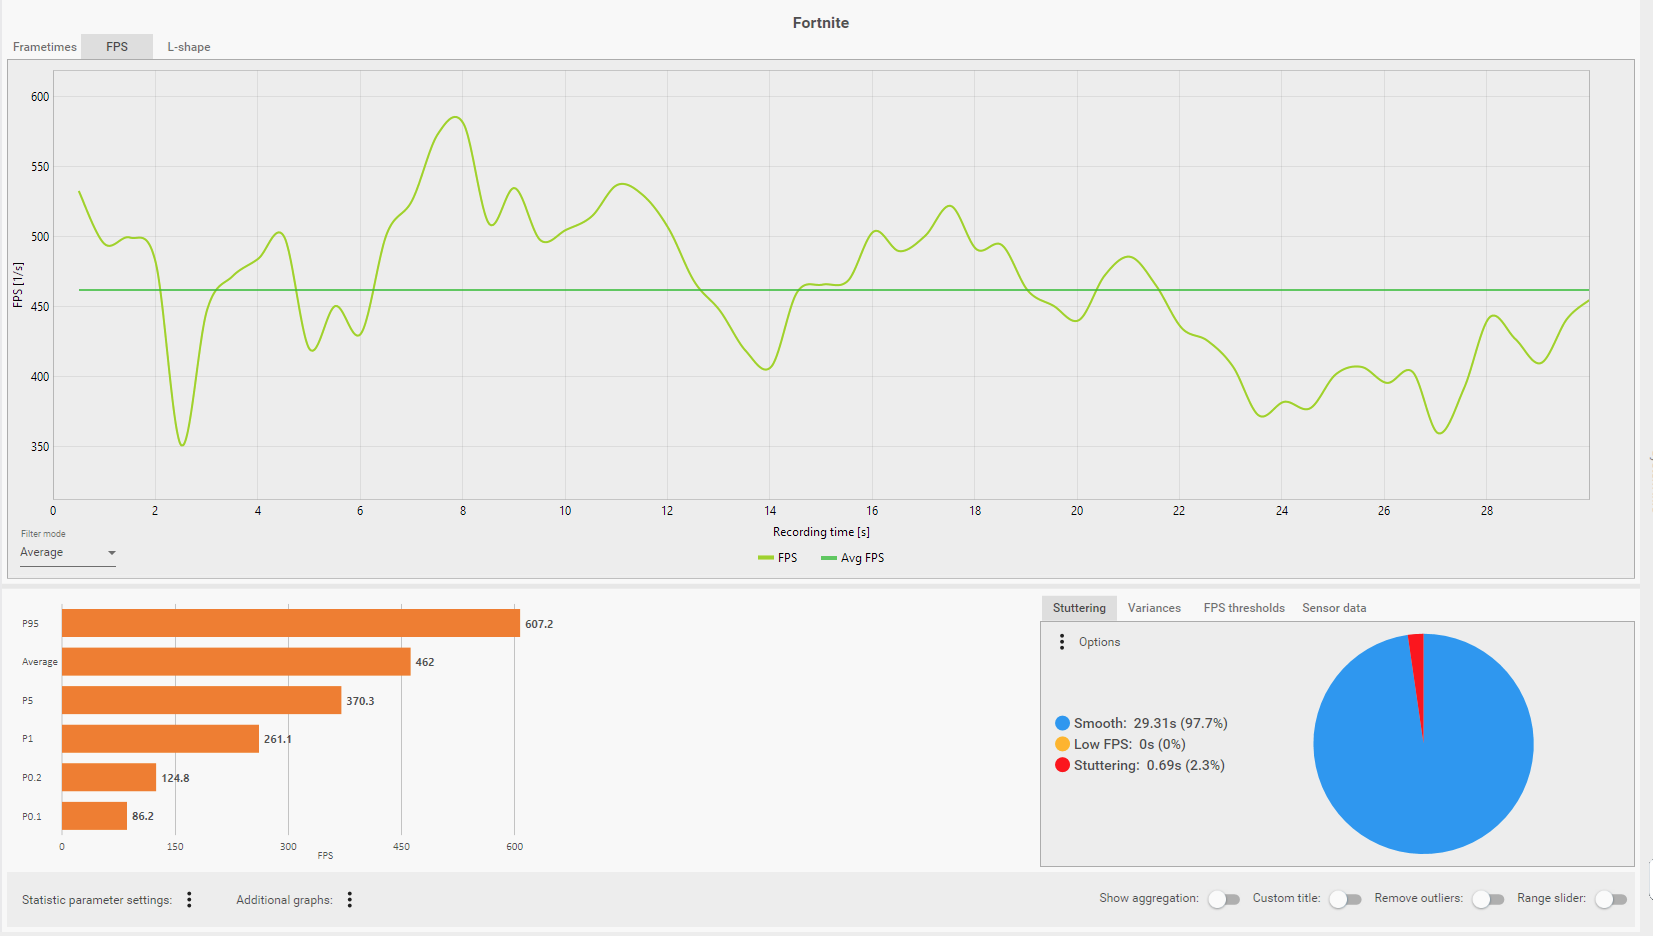This screenshot has width=1653, height=936.
Task: Click the FPS [1/s] axis label
Action: [17, 285]
